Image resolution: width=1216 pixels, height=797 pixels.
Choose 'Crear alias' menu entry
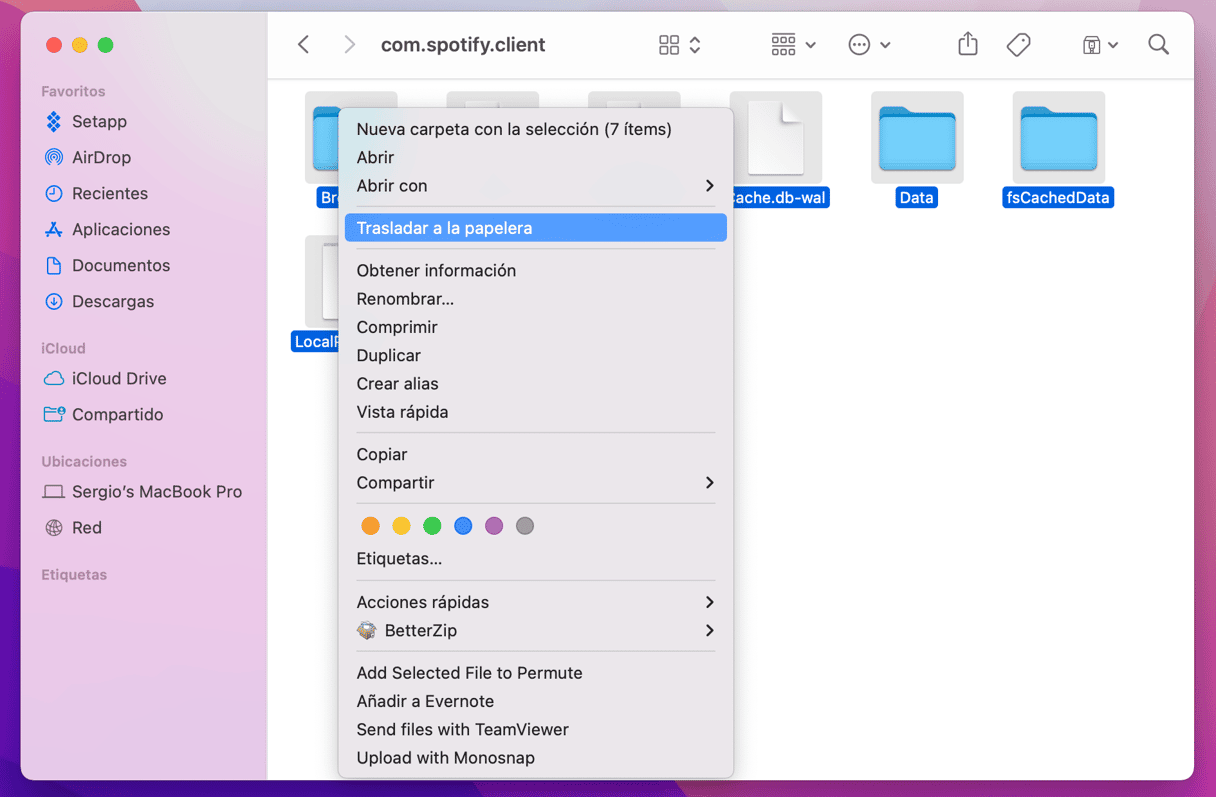[x=535, y=383]
